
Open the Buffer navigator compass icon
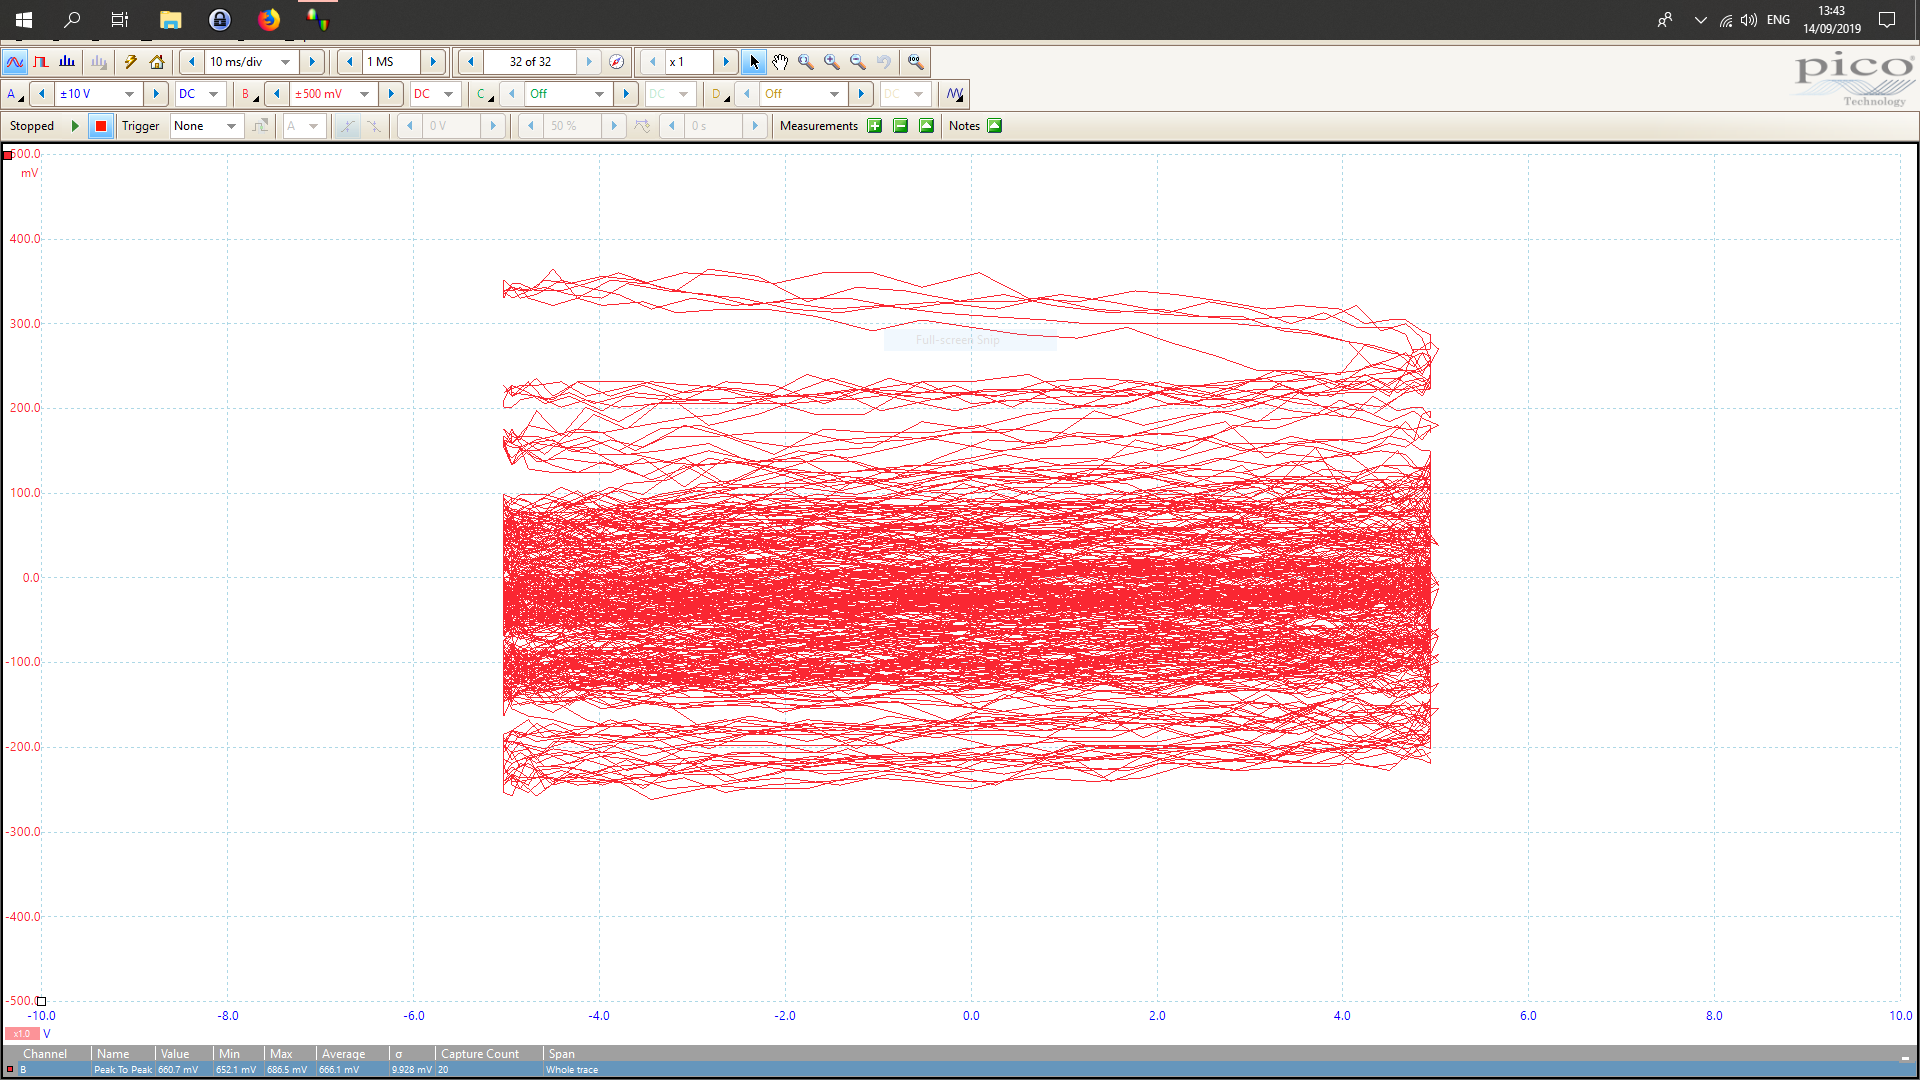(x=617, y=62)
